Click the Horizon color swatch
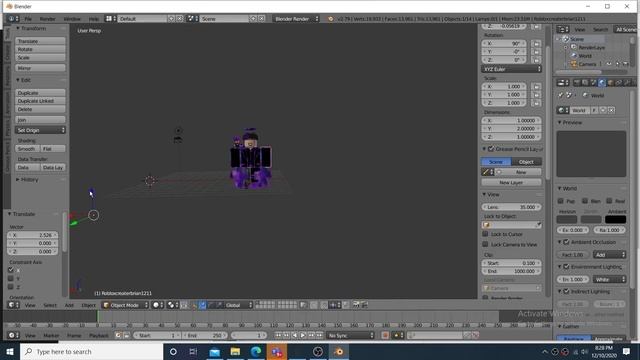The image size is (640, 360). point(567,220)
